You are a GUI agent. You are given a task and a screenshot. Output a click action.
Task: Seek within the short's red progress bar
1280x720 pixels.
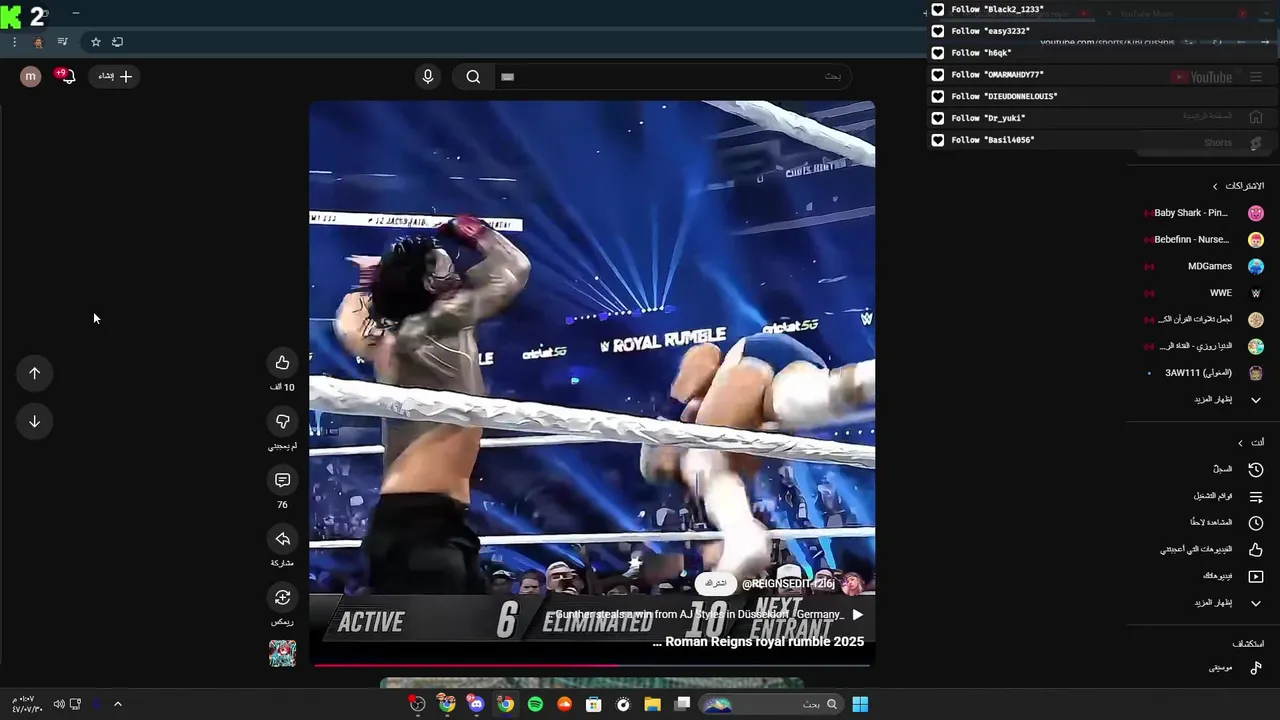coord(592,664)
